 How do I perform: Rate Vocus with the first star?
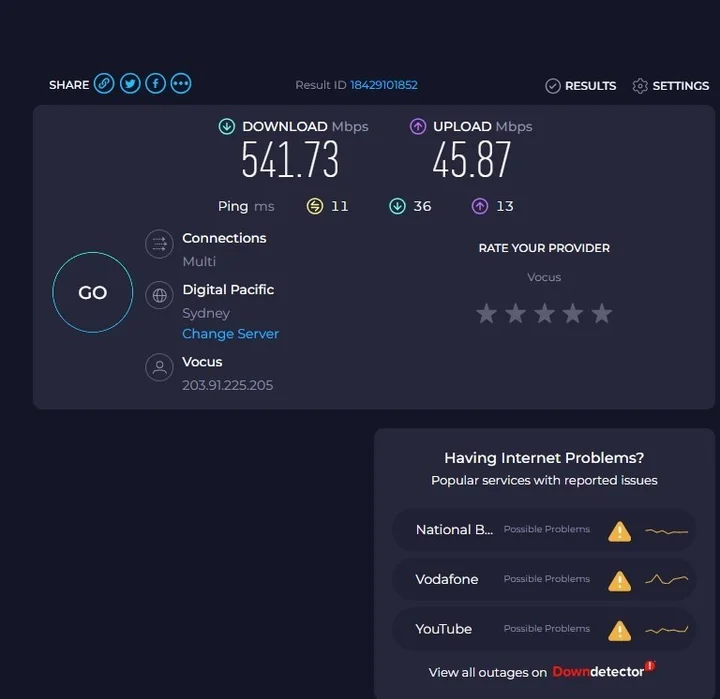pyautogui.click(x=487, y=314)
